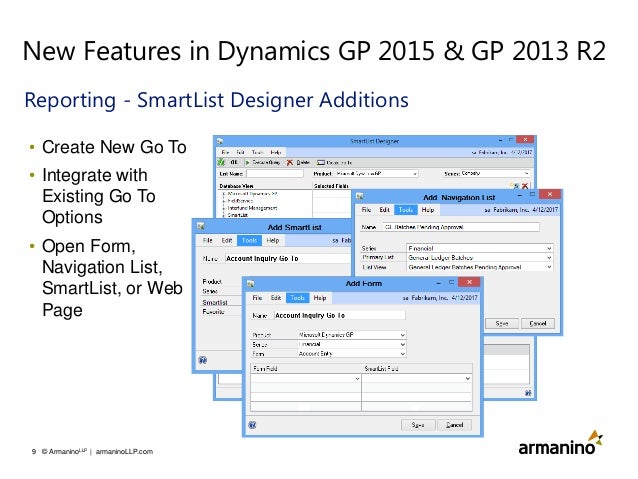Open Form dropdown showing Account Entry

(402, 354)
